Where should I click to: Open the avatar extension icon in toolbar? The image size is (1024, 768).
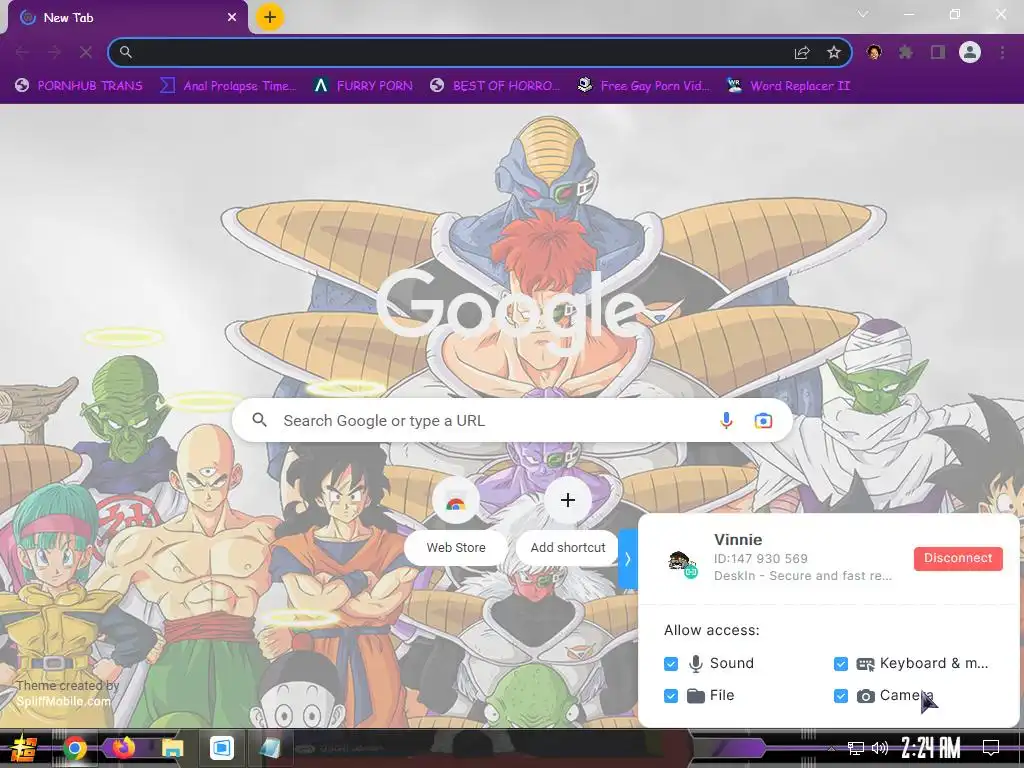pos(874,52)
